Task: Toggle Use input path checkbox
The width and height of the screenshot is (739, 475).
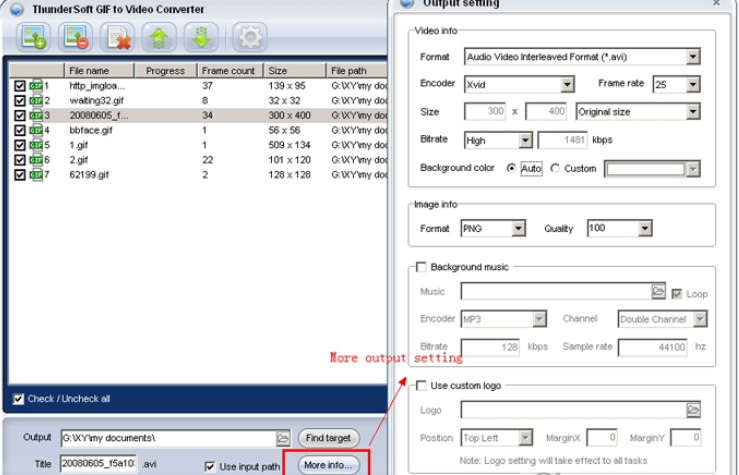Action: tap(210, 467)
